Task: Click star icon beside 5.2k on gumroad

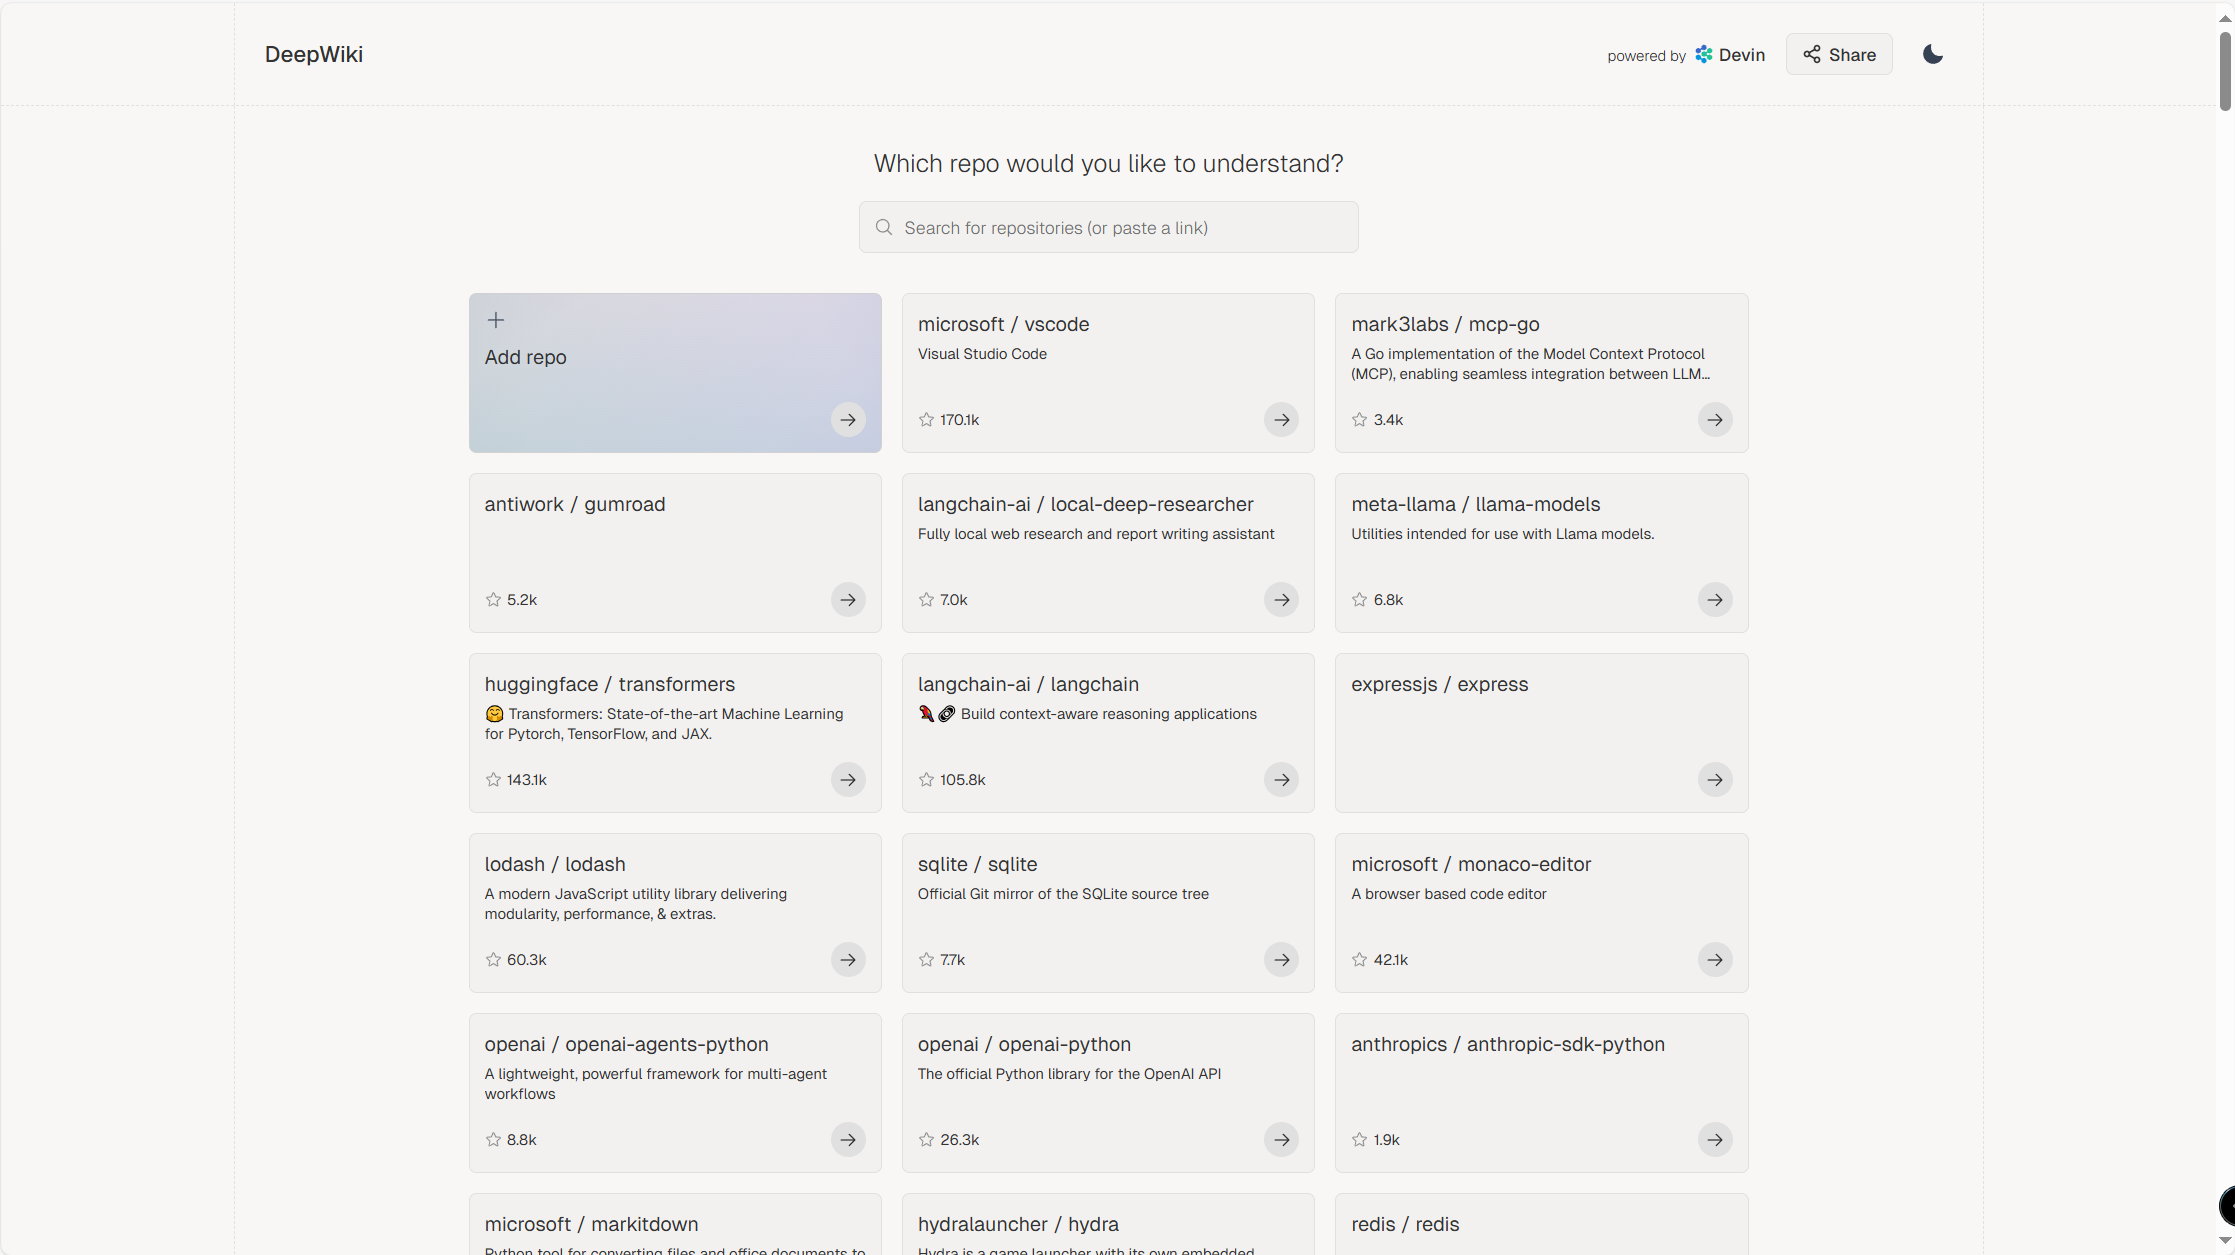Action: [493, 599]
